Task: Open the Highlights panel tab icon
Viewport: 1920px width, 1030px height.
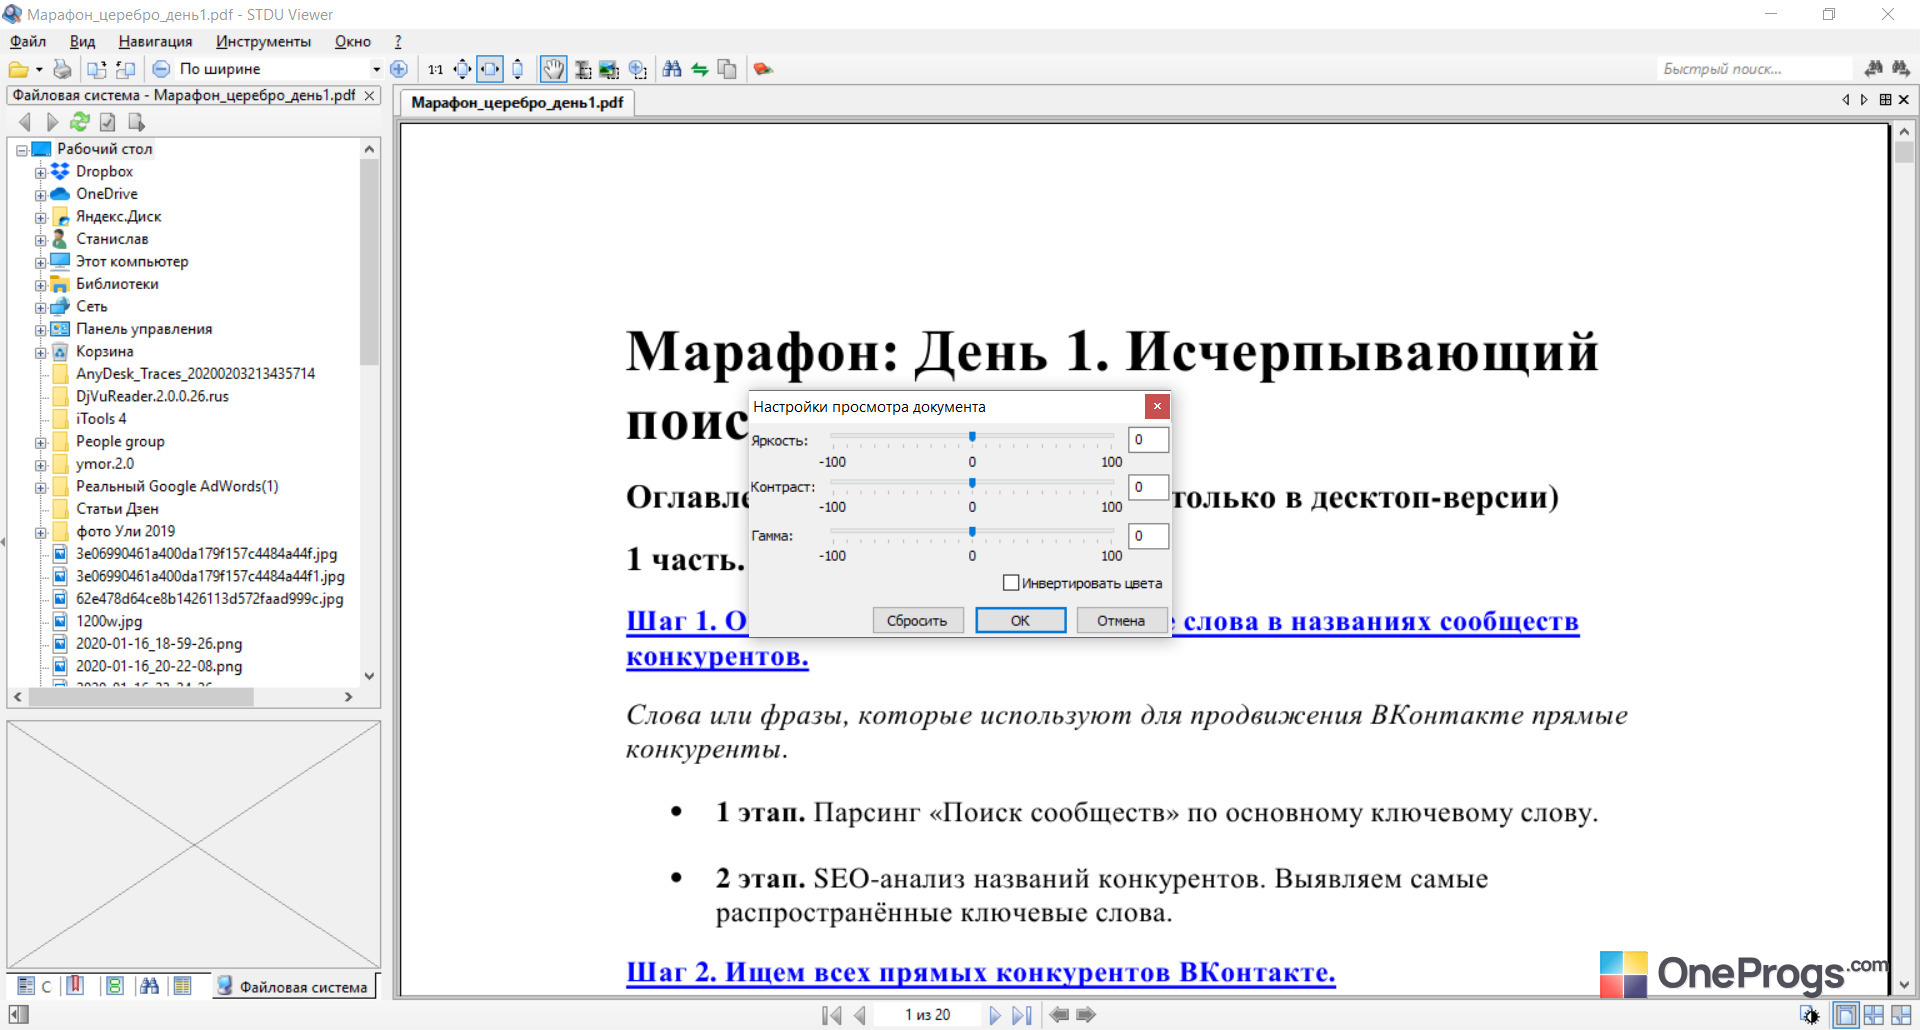Action: pyautogui.click(x=182, y=986)
